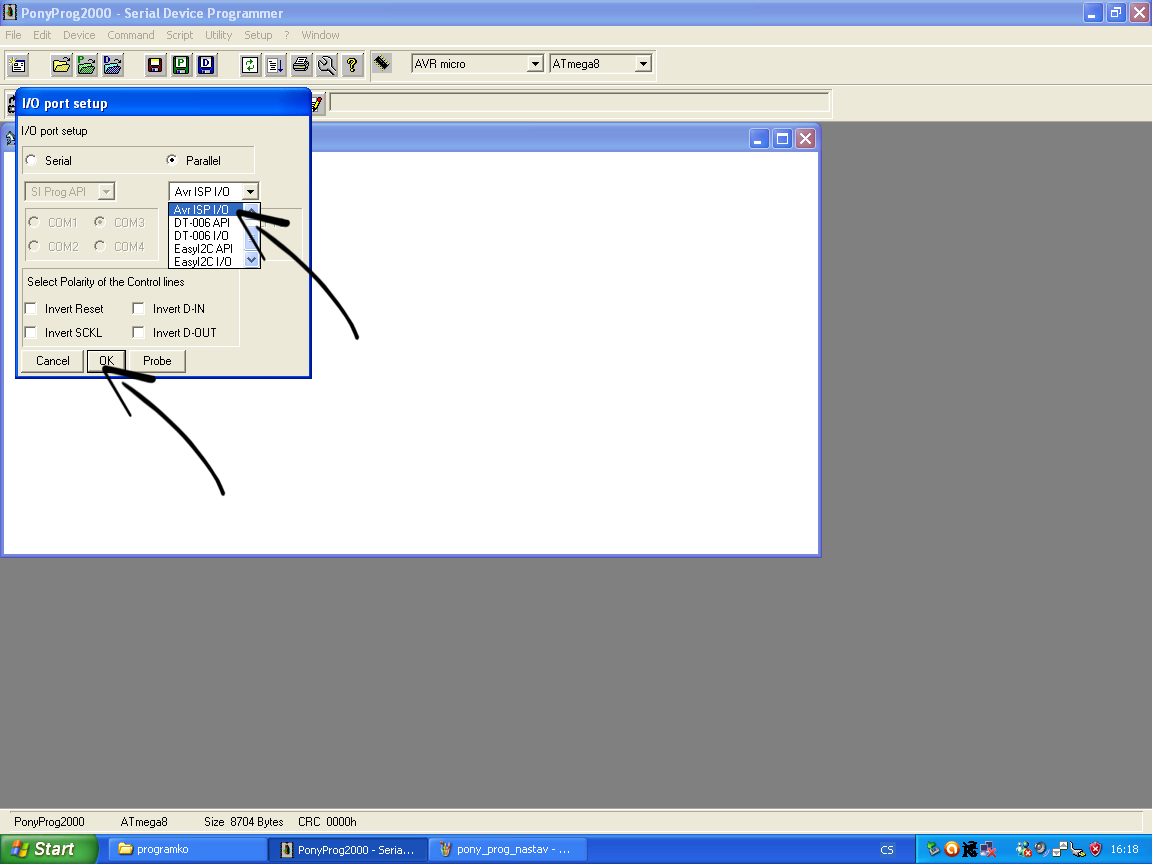The width and height of the screenshot is (1152, 864).
Task: Click the green Reload Files icon
Action: tap(250, 65)
